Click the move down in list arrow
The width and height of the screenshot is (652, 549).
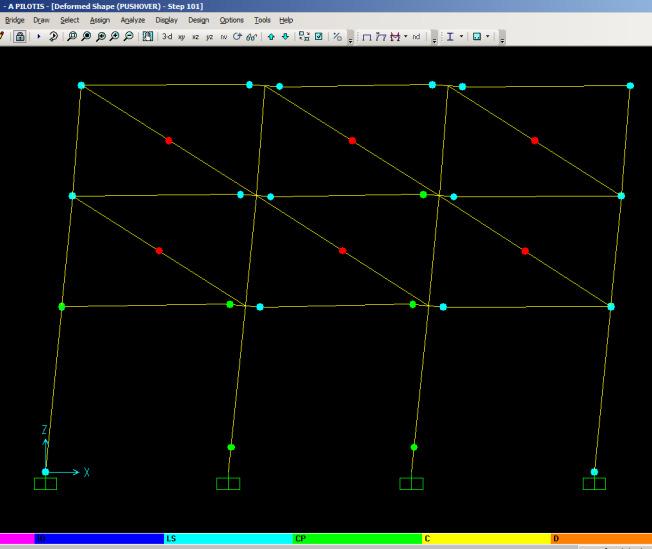click(285, 37)
